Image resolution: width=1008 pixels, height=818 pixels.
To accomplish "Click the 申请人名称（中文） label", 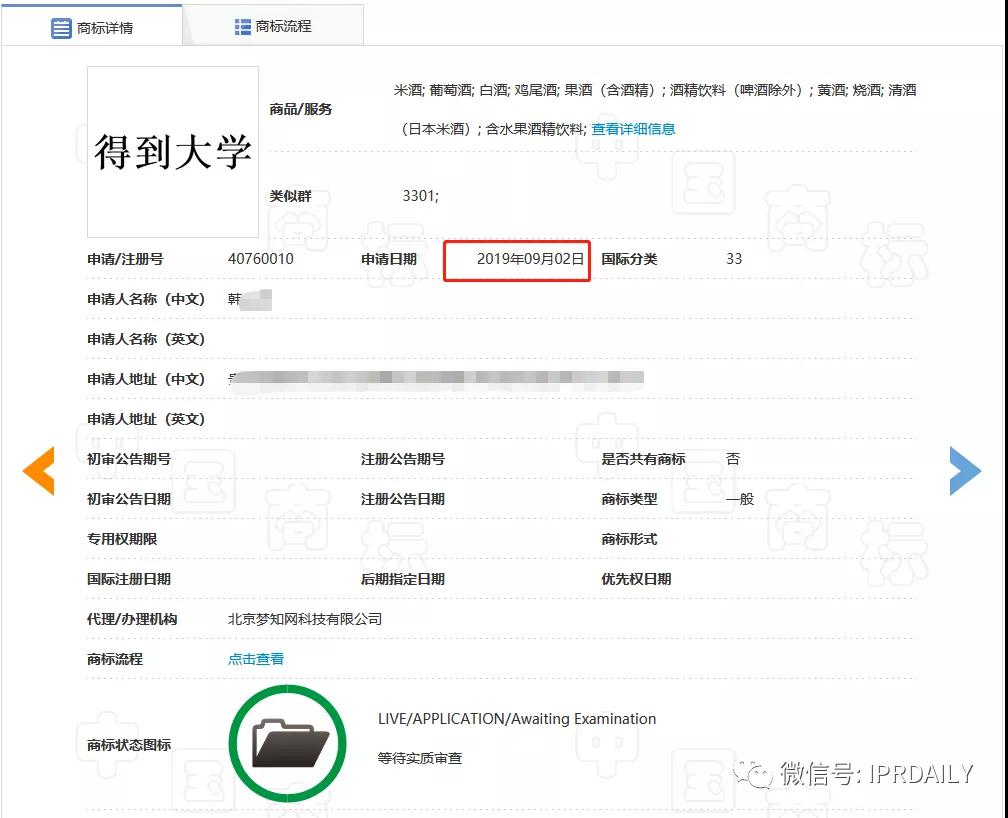I will (x=146, y=299).
